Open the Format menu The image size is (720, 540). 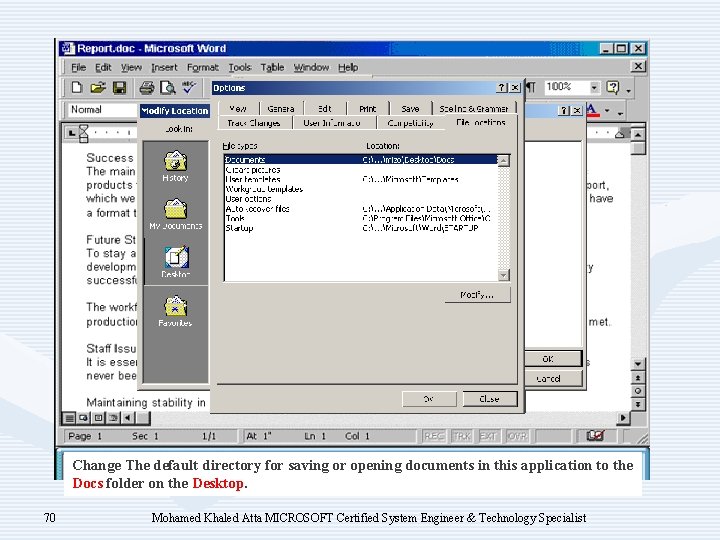[x=202, y=68]
